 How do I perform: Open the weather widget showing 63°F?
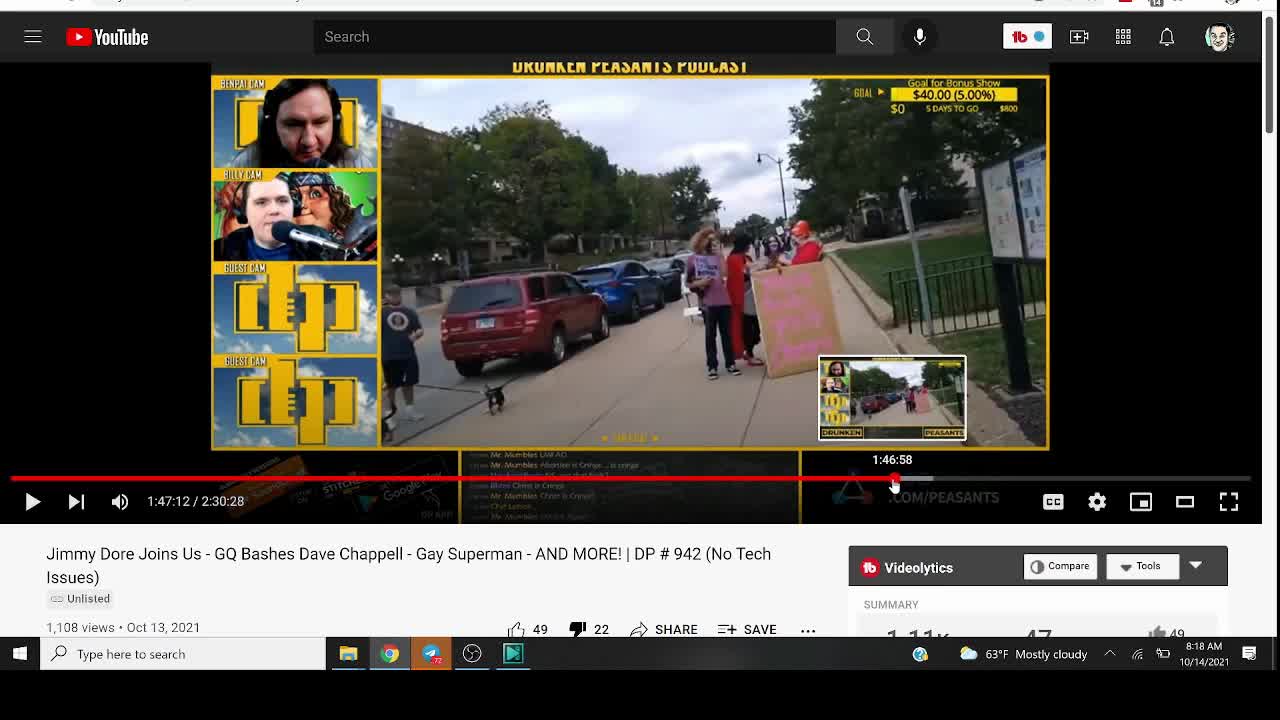(x=1023, y=654)
